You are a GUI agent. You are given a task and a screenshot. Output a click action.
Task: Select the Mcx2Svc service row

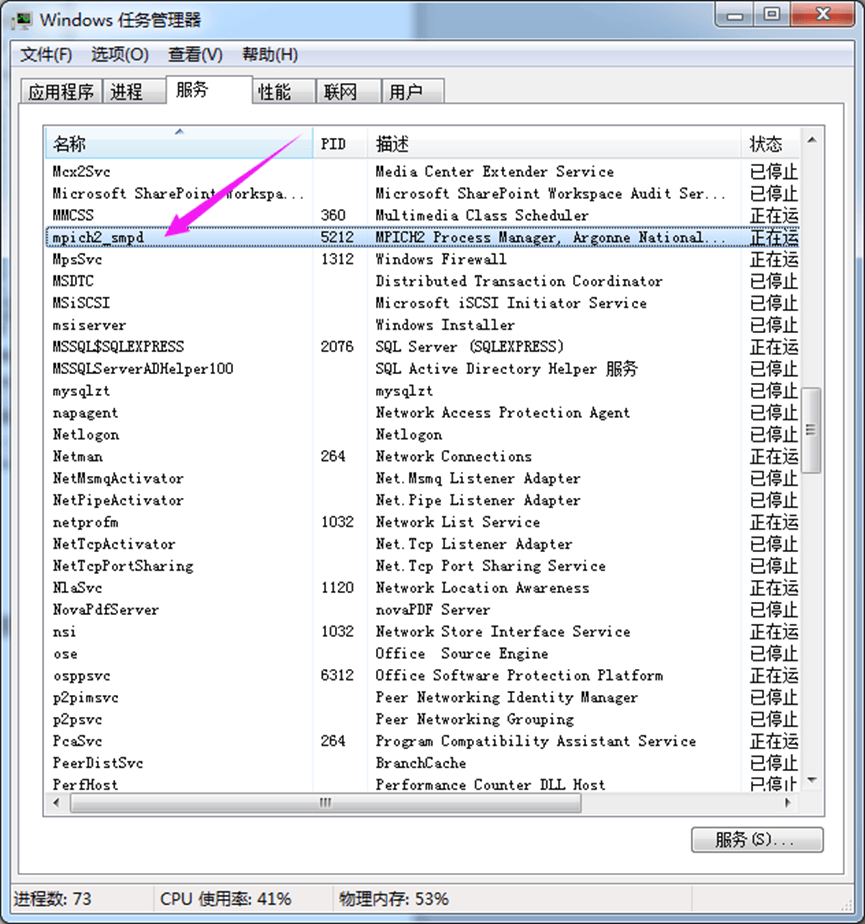422,171
